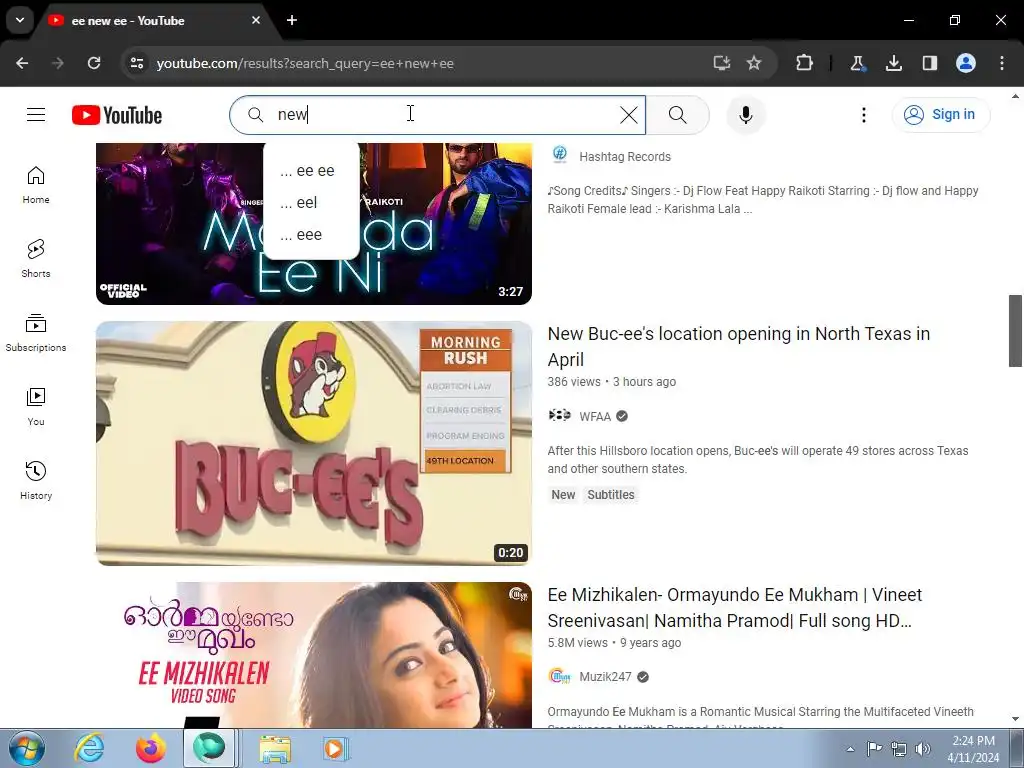Open the network tray icon
The height and width of the screenshot is (768, 1024).
click(899, 749)
